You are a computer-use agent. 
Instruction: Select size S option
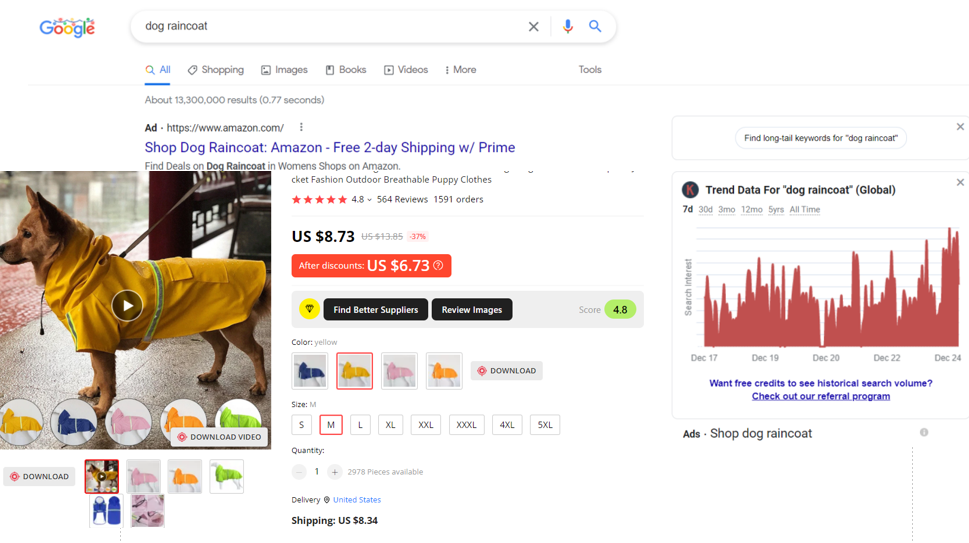coord(301,425)
